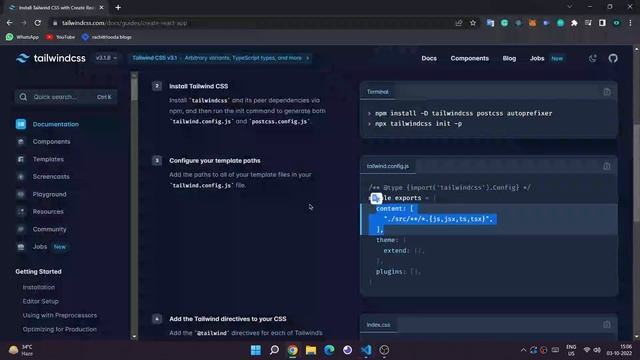Reload the page
The image size is (640, 360).
38,23
